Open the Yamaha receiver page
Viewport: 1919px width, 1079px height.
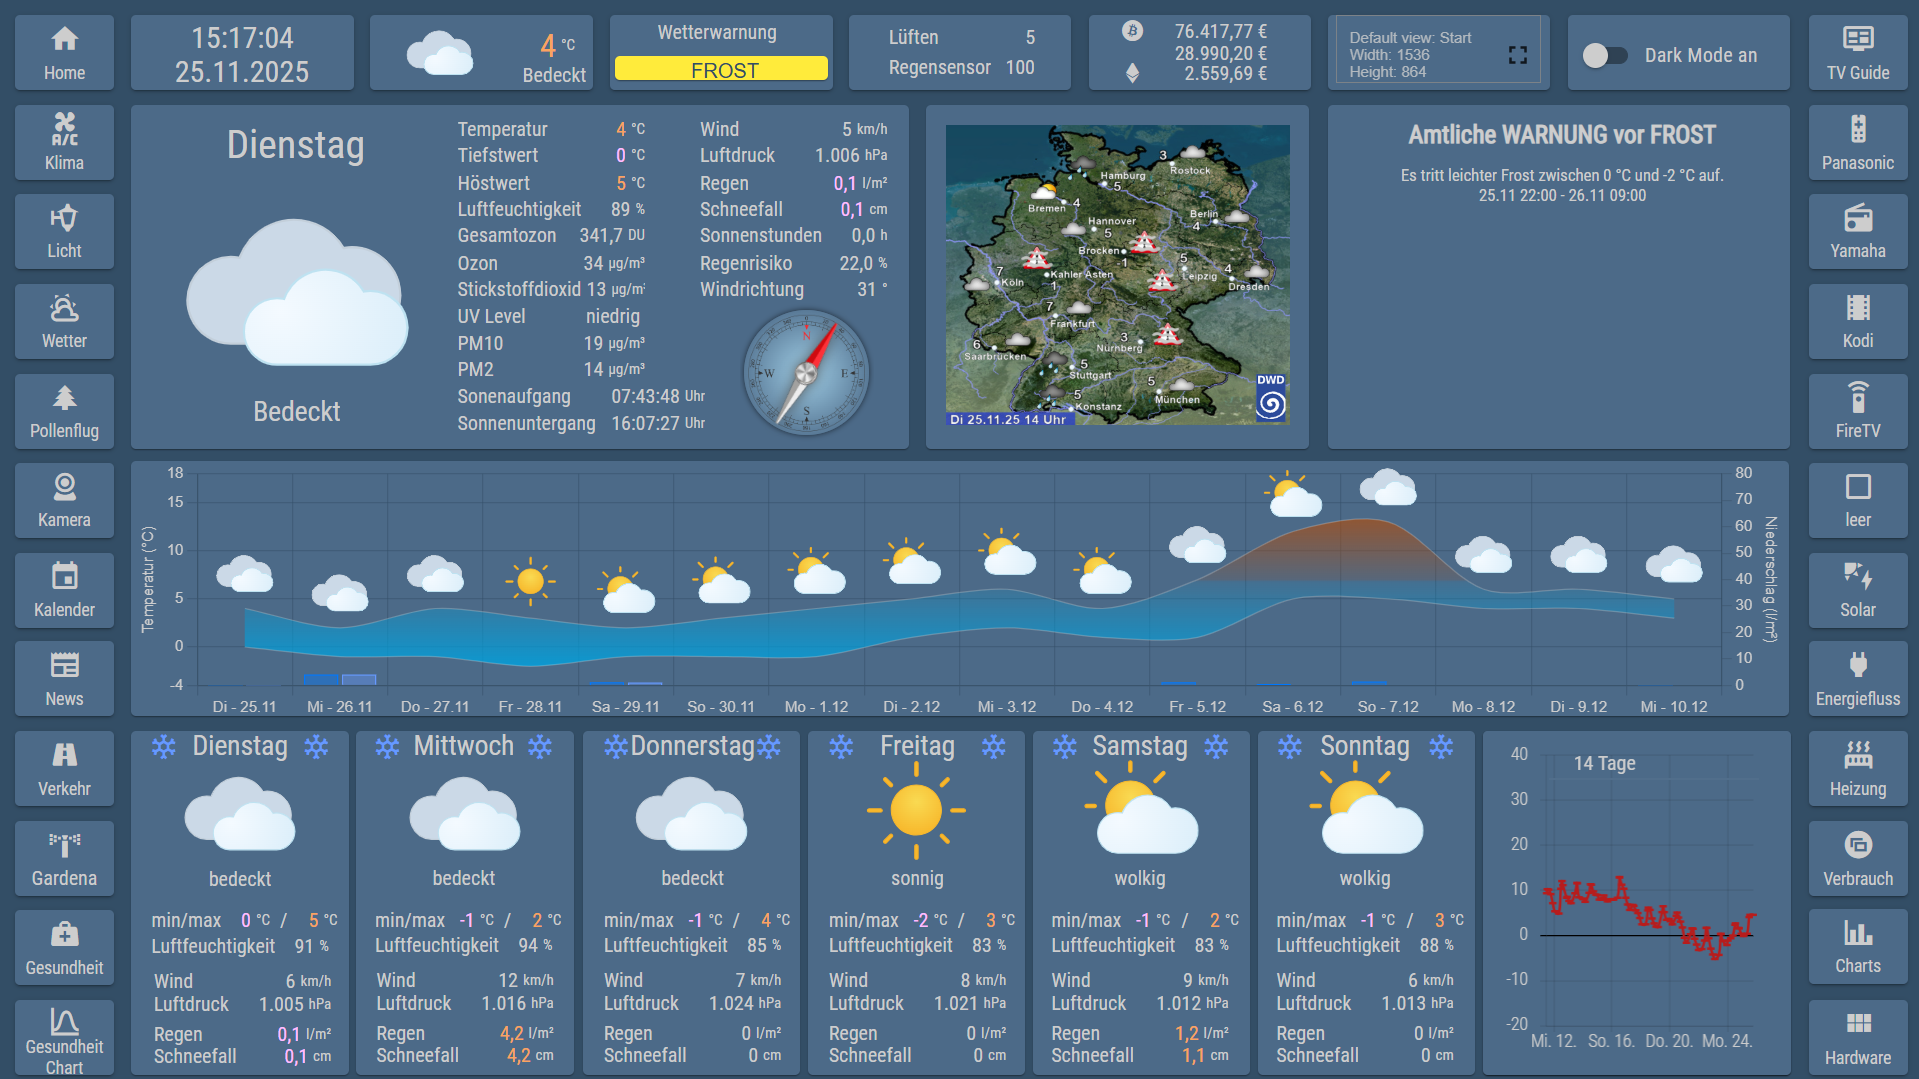pyautogui.click(x=1858, y=231)
